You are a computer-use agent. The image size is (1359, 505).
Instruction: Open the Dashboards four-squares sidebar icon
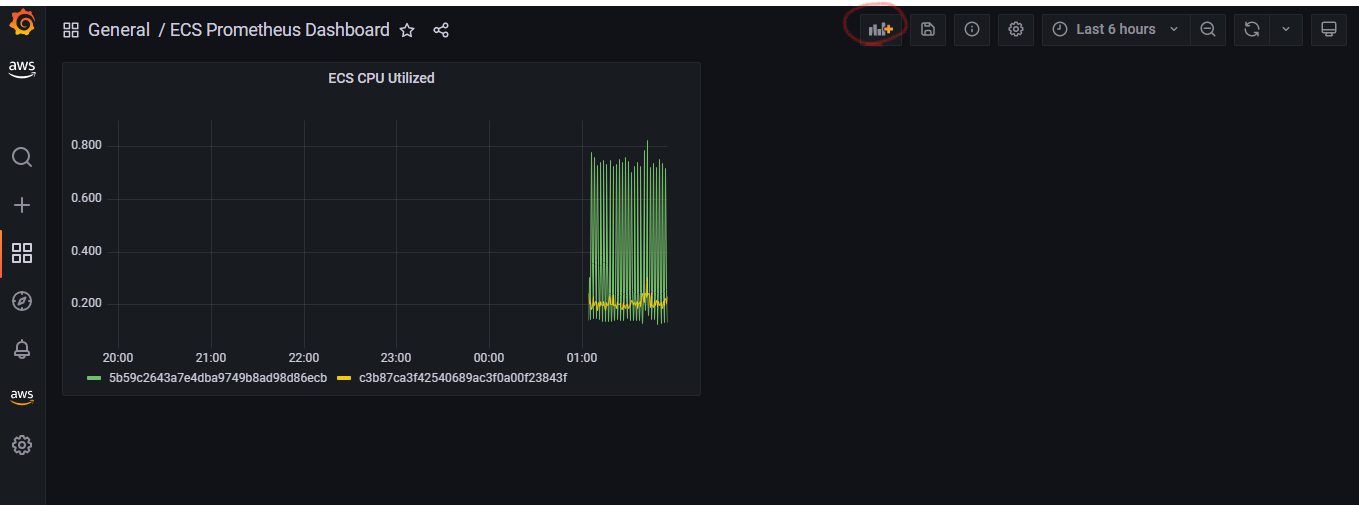tap(22, 252)
